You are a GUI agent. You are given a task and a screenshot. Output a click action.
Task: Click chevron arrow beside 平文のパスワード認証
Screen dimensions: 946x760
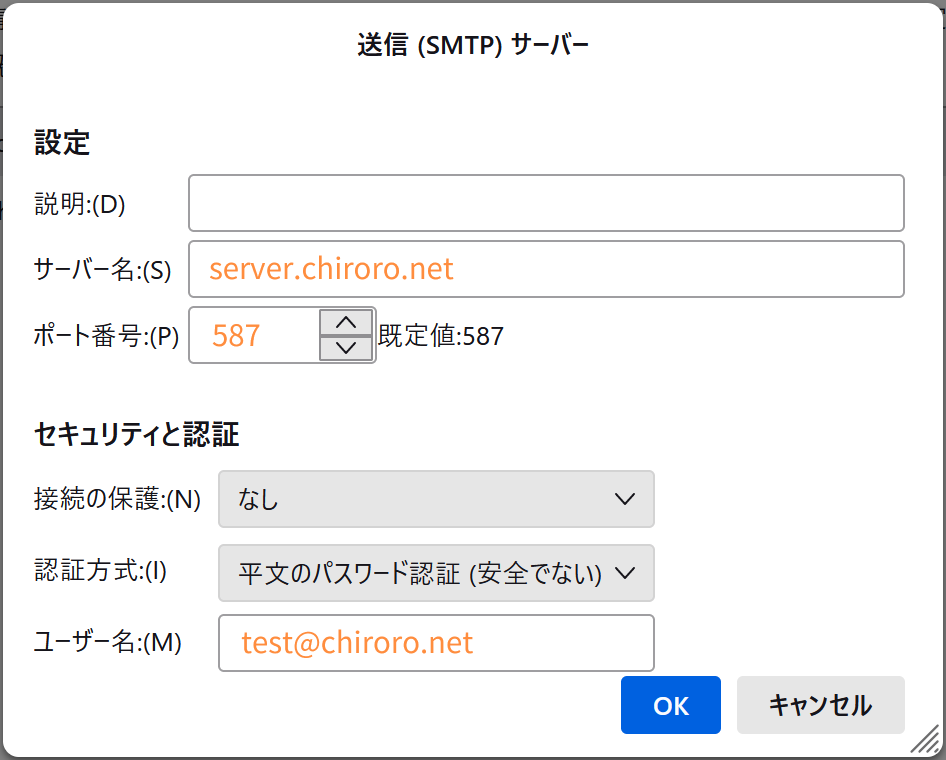point(624,573)
